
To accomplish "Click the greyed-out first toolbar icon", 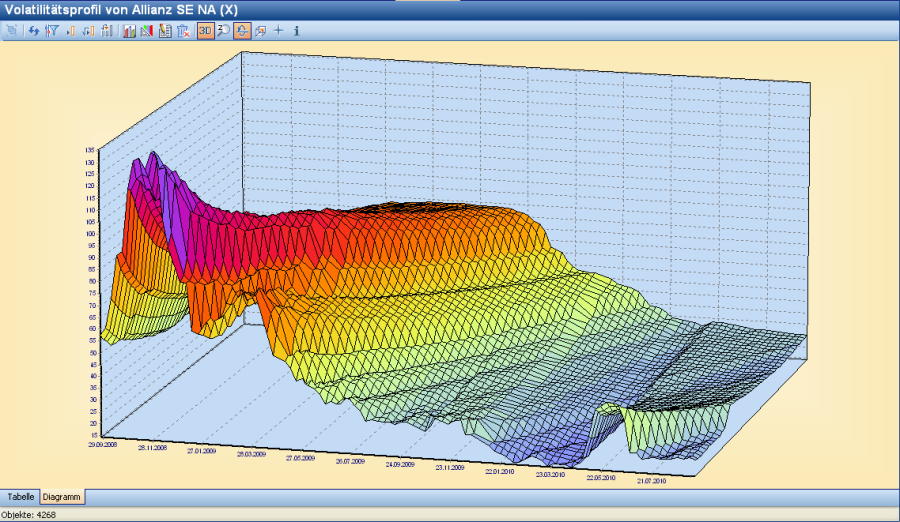I will point(12,31).
